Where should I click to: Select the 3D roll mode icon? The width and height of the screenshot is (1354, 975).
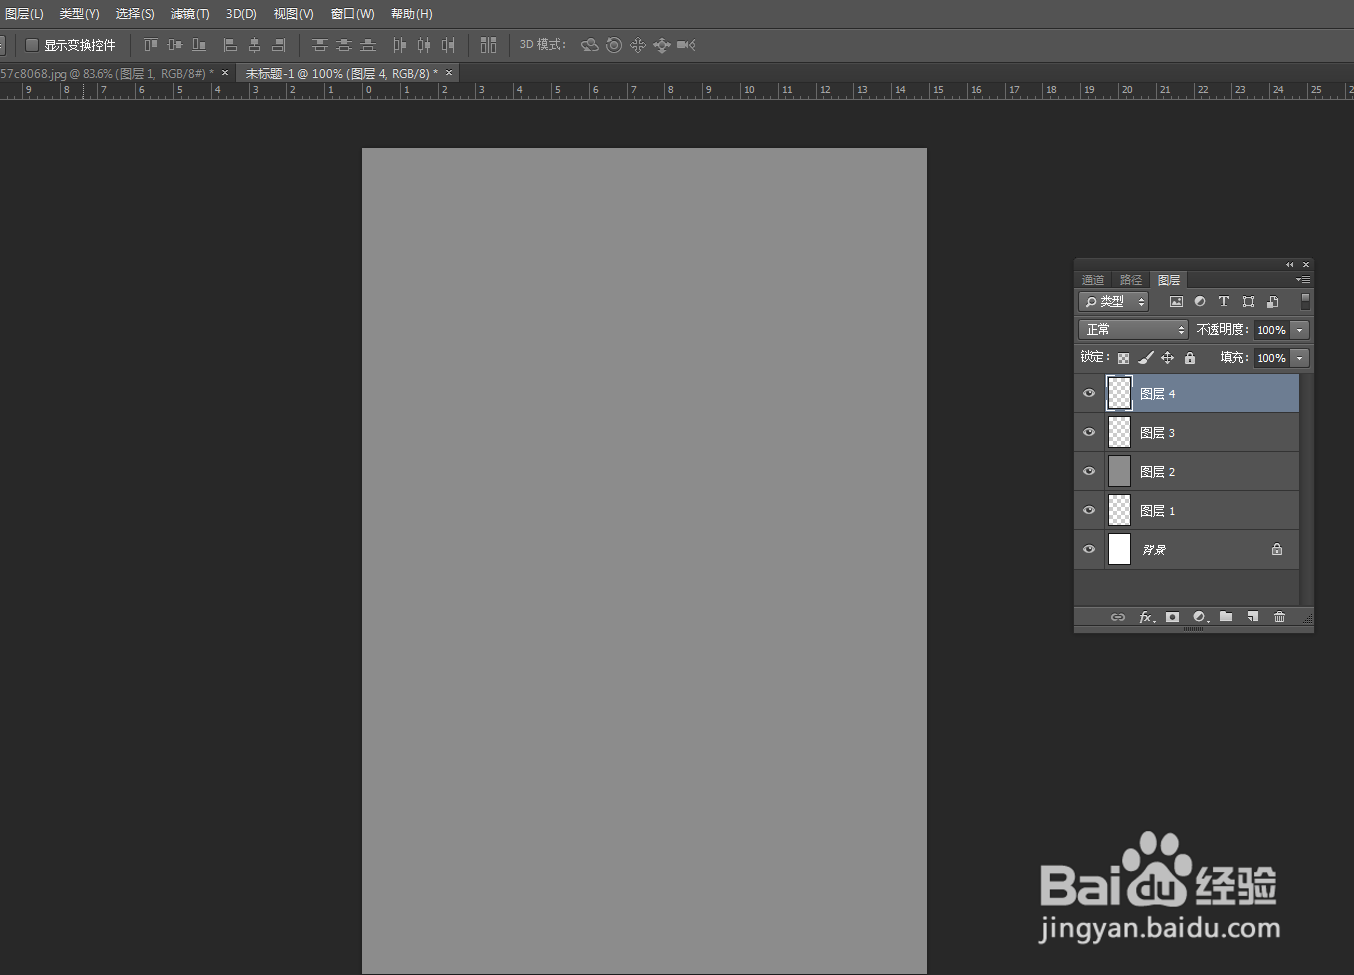tap(614, 45)
